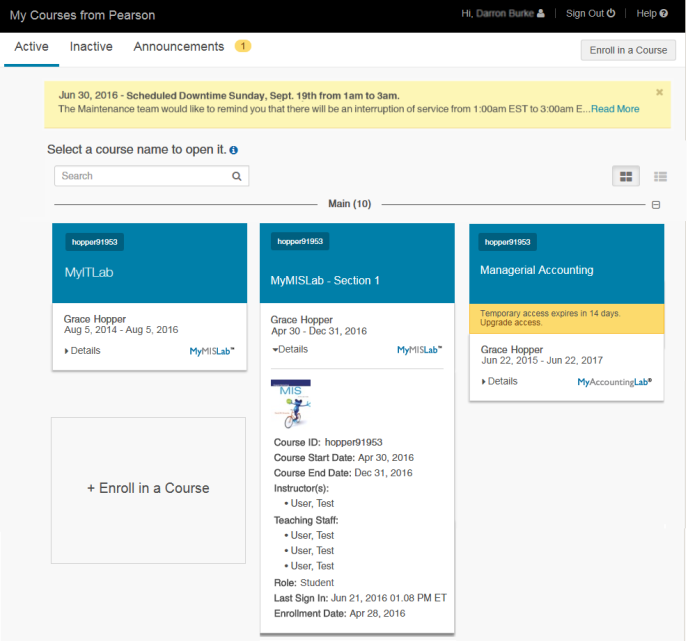This screenshot has width=688, height=641.
Task: Switch to list view
Action: pos(660,176)
